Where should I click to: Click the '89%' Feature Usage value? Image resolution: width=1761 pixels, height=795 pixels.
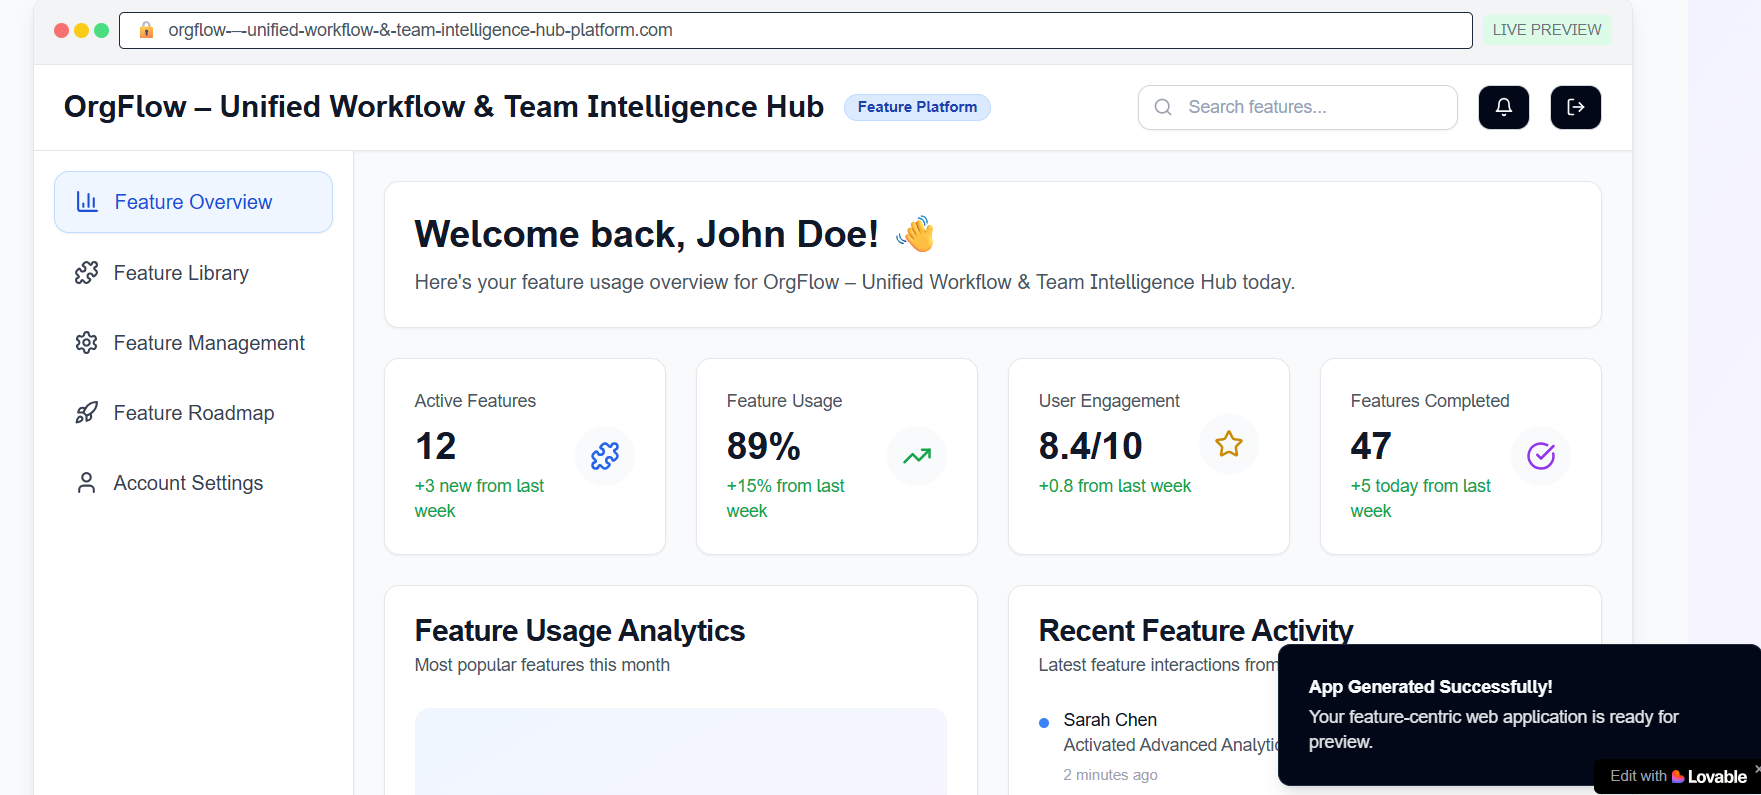tap(763, 446)
